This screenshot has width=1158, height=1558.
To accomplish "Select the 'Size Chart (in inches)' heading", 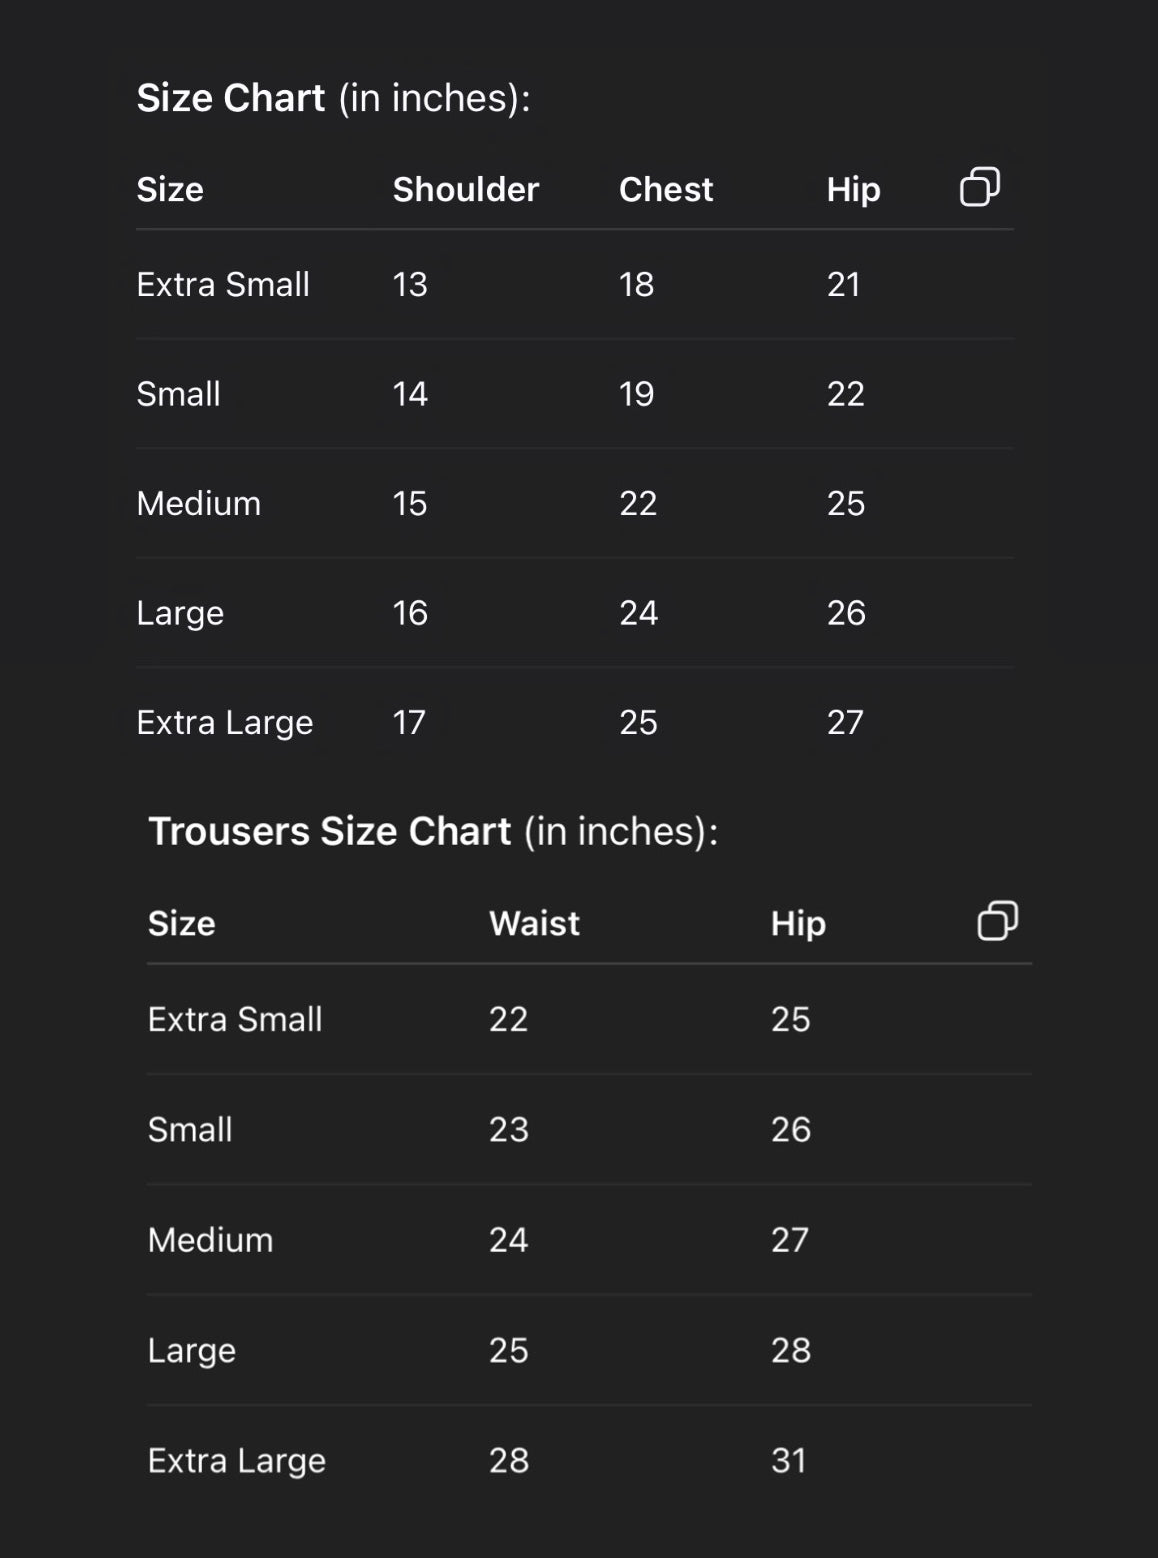I will tap(333, 98).
